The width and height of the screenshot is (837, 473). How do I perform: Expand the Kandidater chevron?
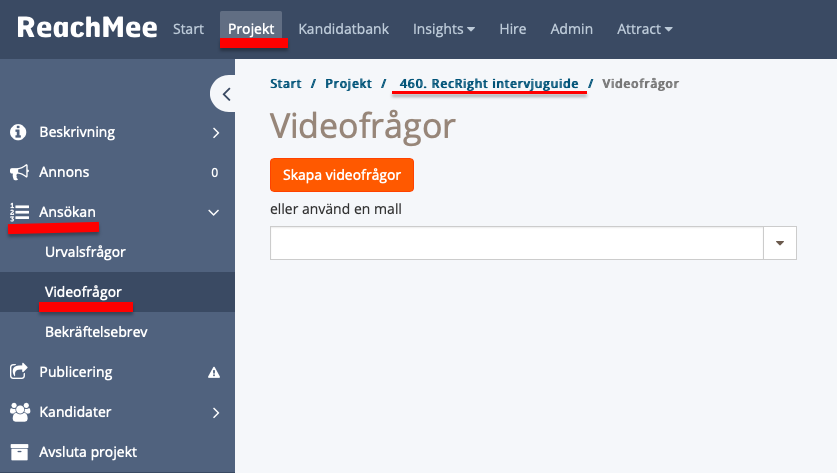pos(216,413)
